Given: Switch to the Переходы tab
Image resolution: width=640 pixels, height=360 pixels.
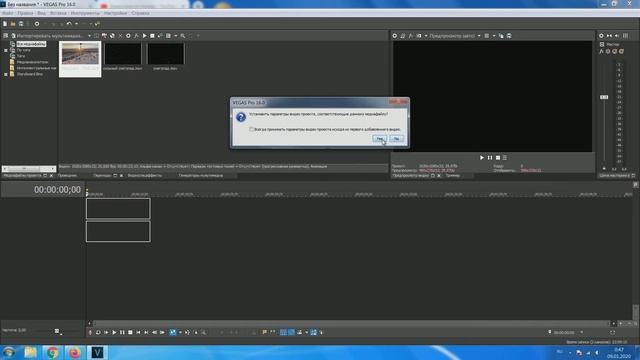Looking at the screenshot, I should [102, 176].
